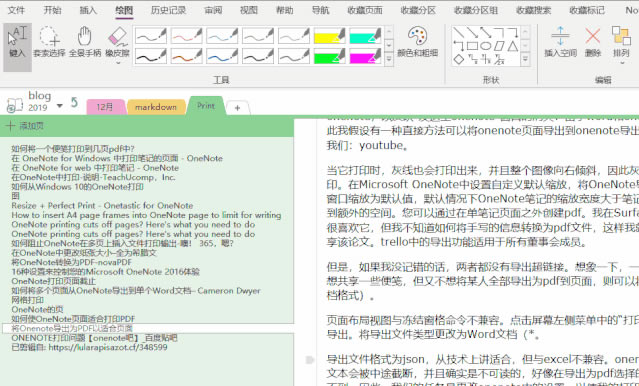Pick the thin red pen
Viewport: 639px width, 386px height.
pyautogui.click(x=187, y=36)
